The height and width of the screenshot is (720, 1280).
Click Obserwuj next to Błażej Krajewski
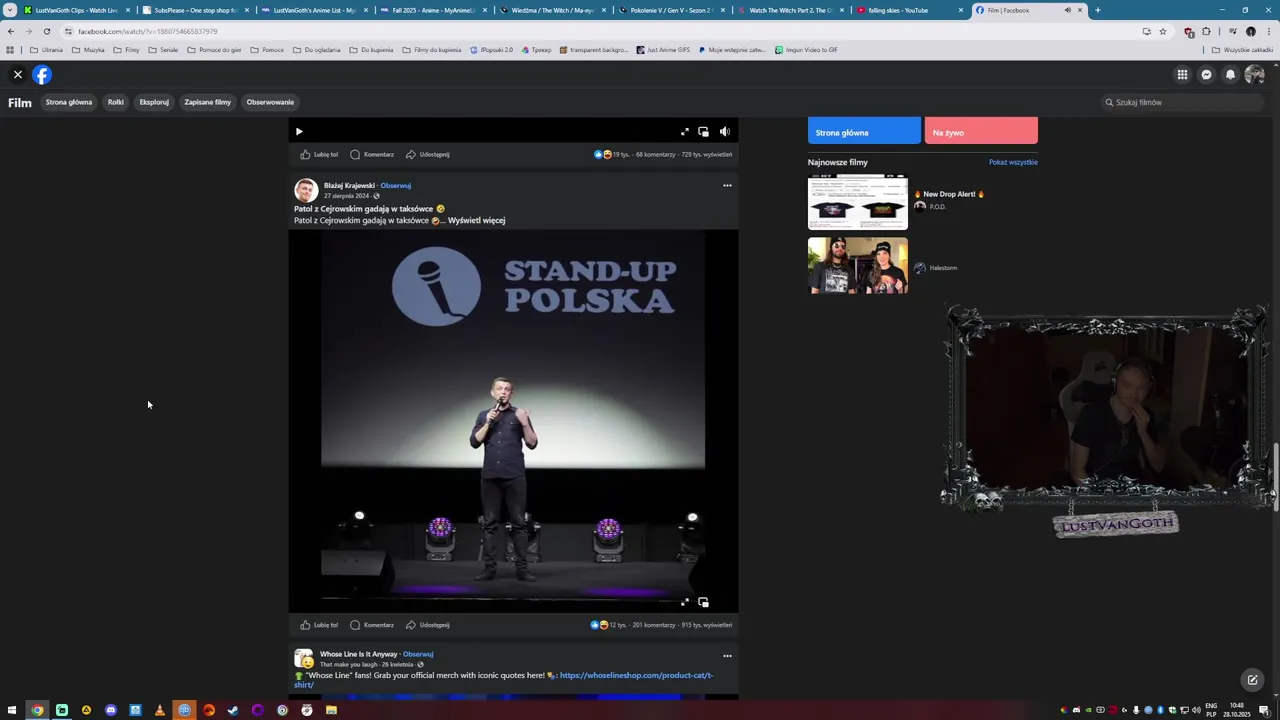click(396, 185)
